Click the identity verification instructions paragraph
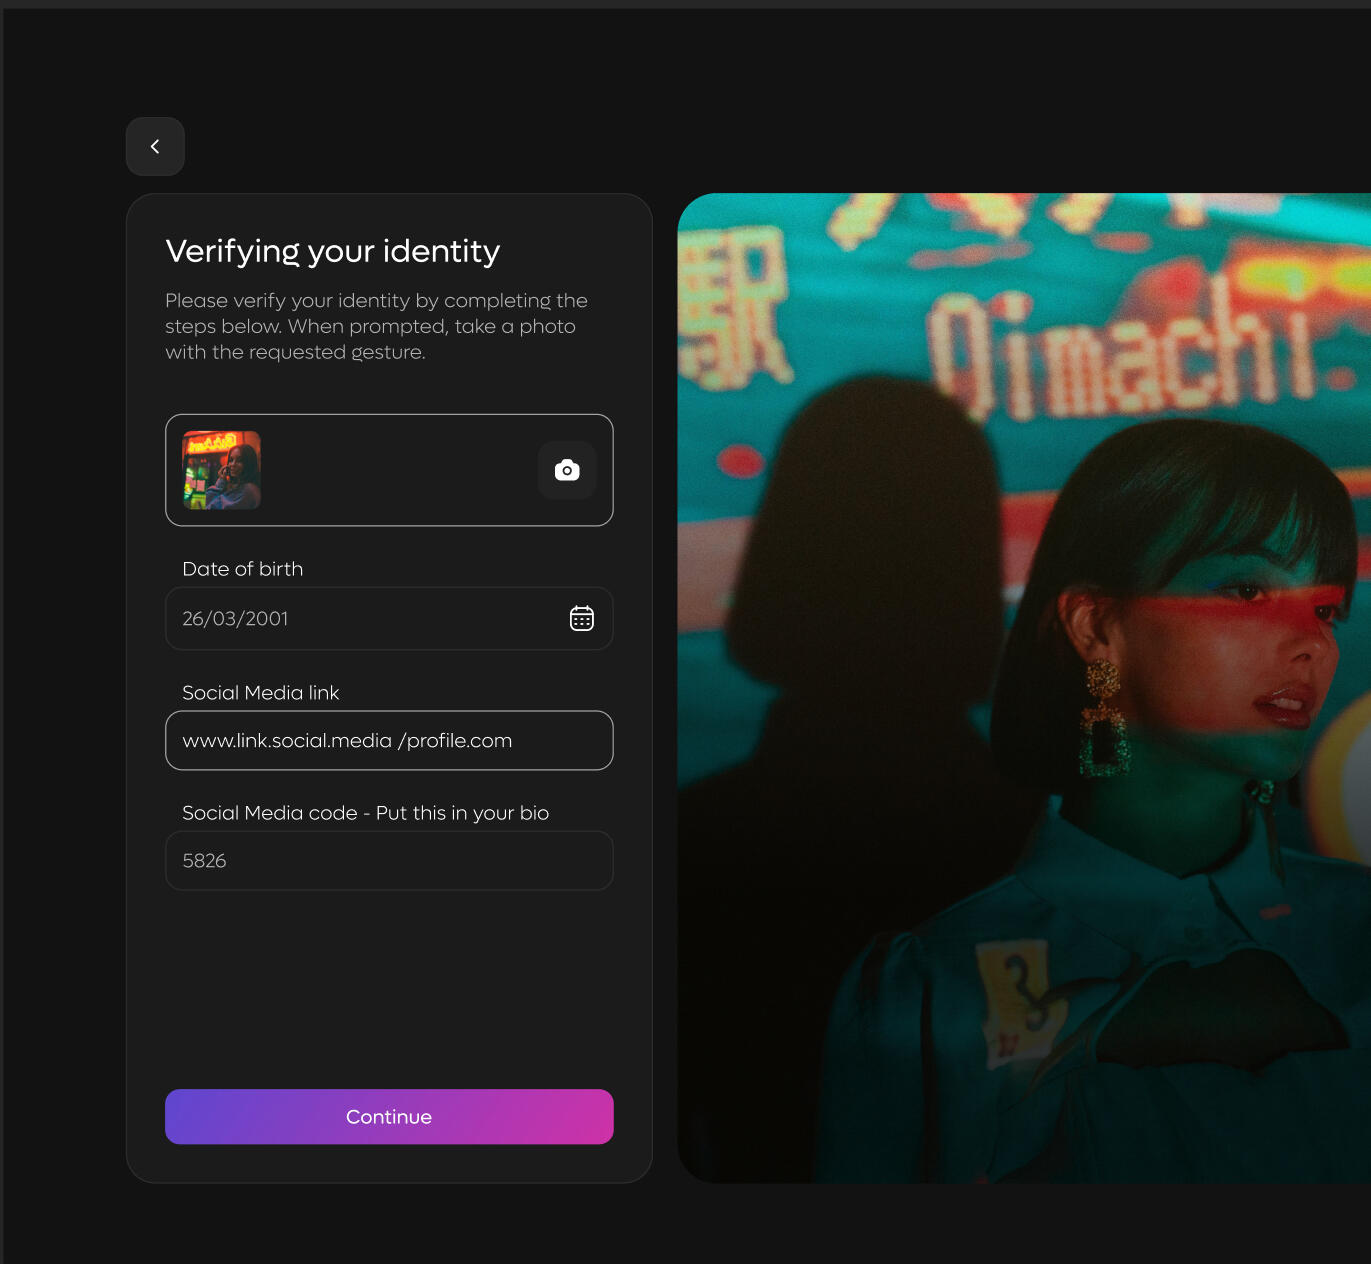1371x1264 pixels. [x=376, y=326]
